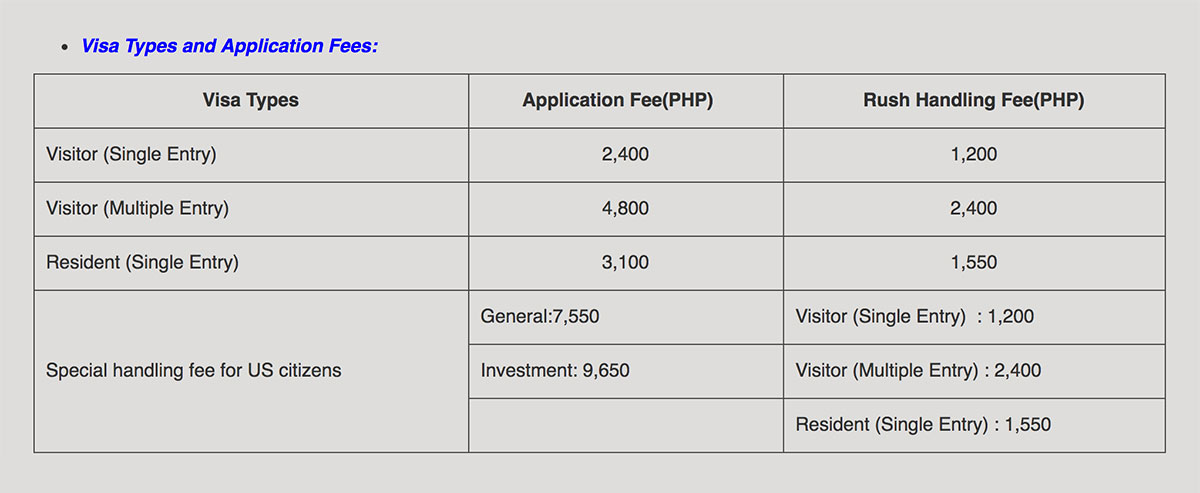1200x493 pixels.
Task: Click the 1,550 rush handling fee cell
Action: coord(974,263)
